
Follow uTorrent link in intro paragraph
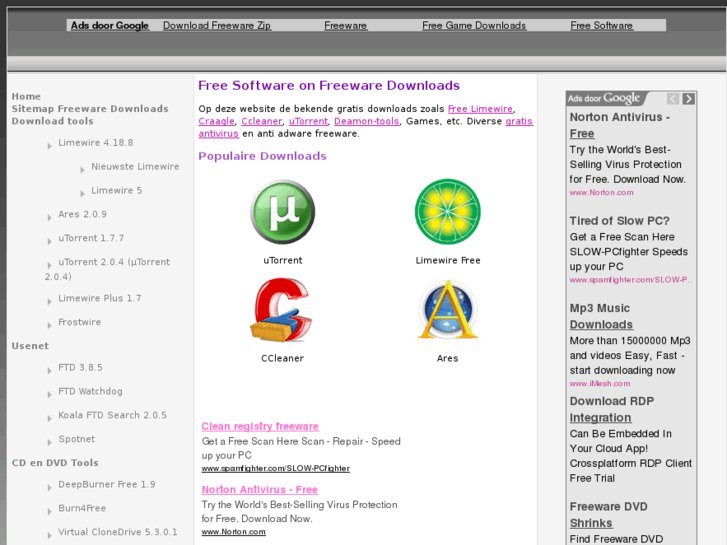click(x=308, y=122)
